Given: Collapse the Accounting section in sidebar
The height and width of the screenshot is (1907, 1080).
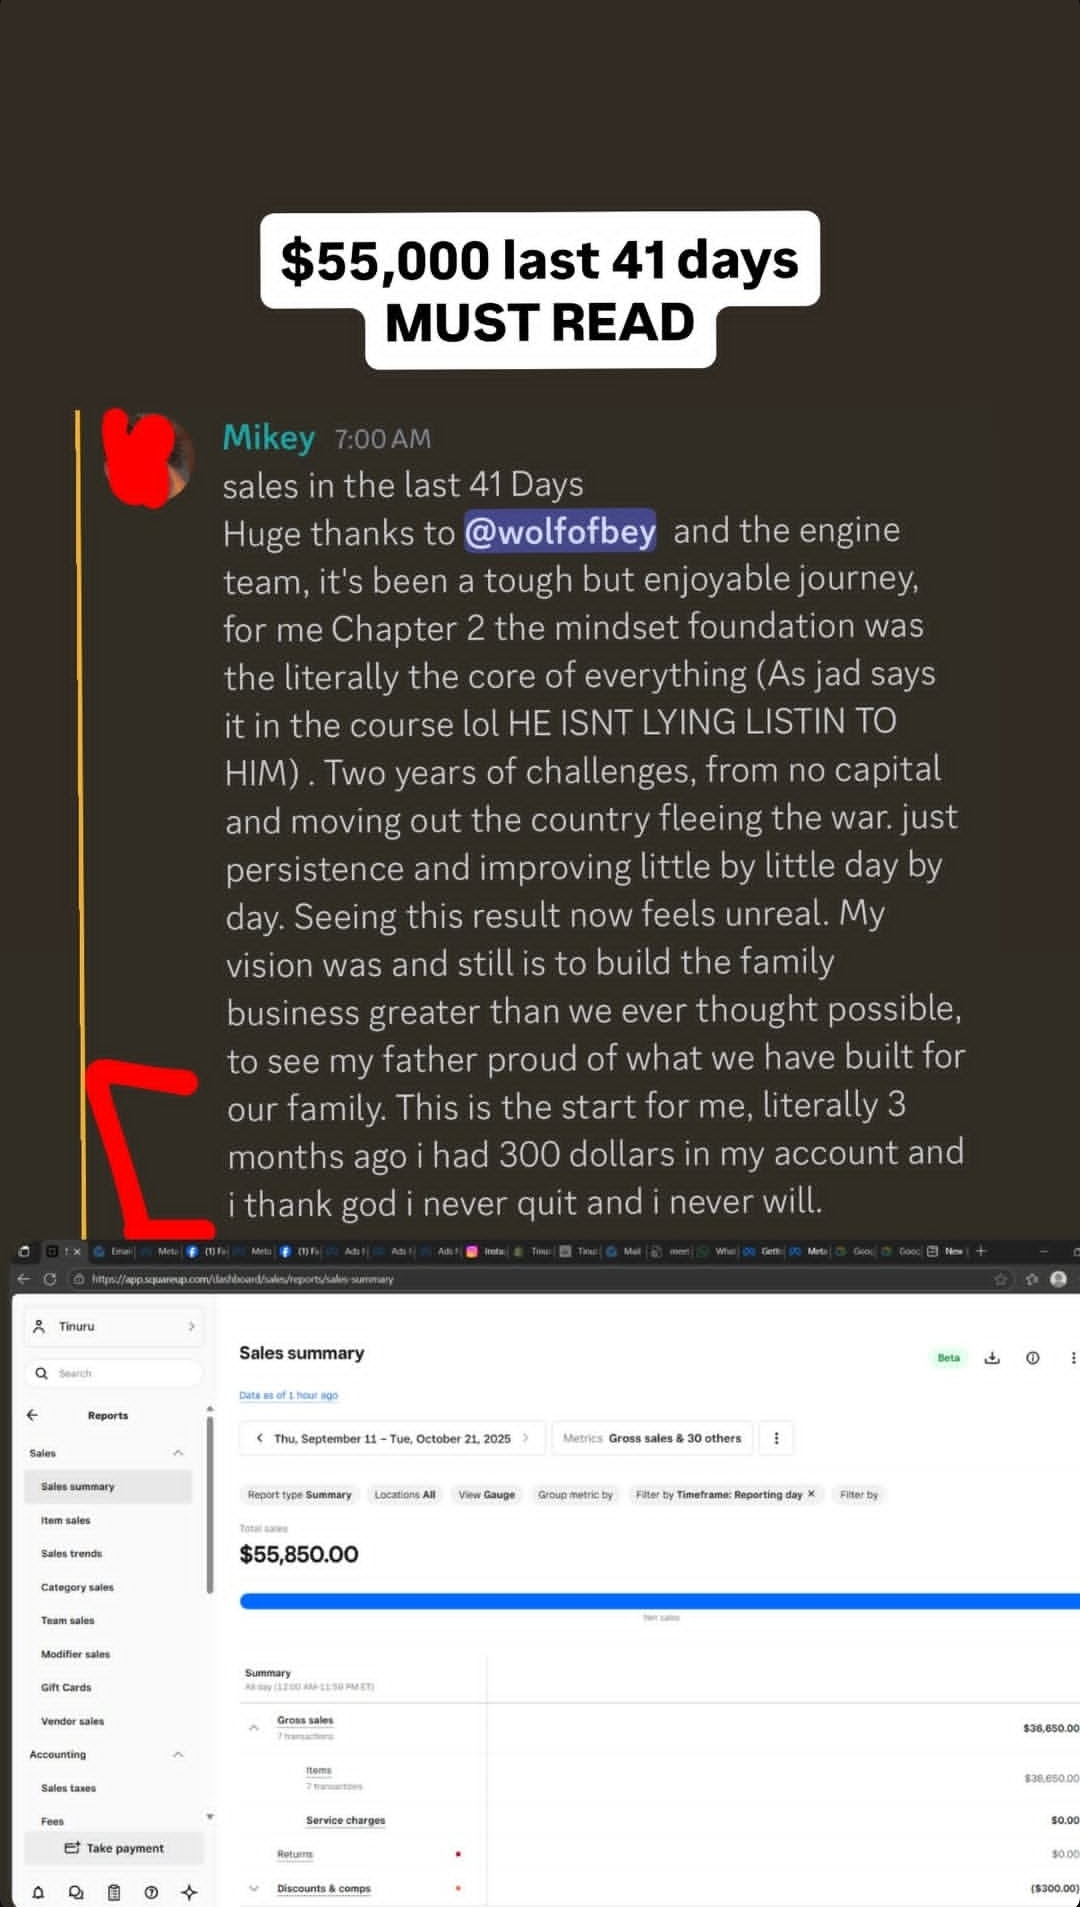Looking at the screenshot, I should tap(178, 1755).
